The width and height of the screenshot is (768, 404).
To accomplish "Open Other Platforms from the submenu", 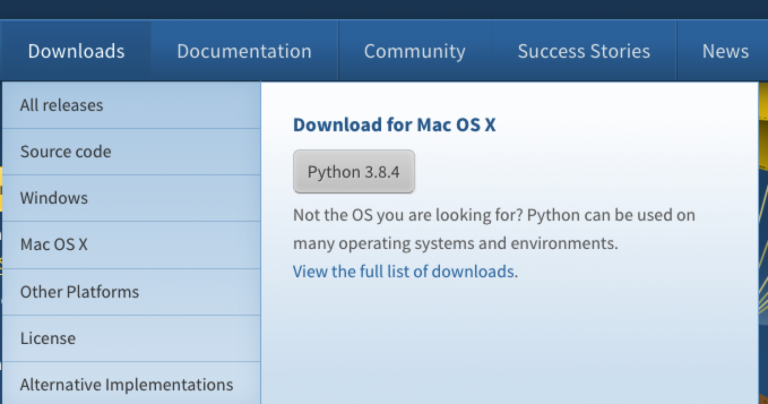I will 79,292.
